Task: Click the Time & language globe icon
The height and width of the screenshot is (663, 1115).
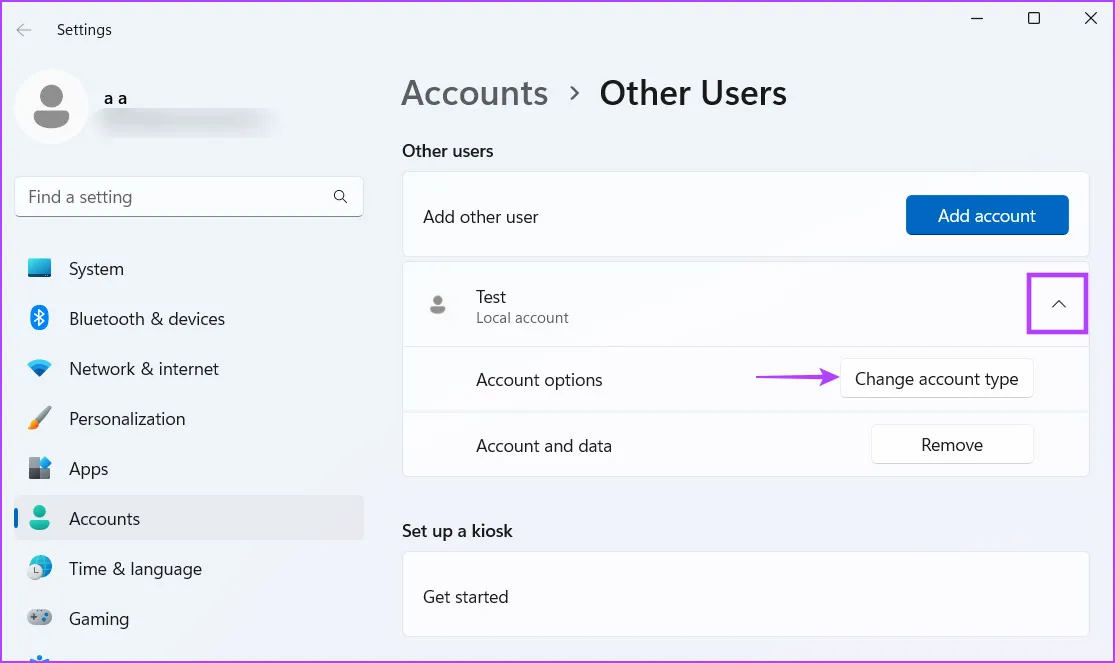Action: coord(40,569)
